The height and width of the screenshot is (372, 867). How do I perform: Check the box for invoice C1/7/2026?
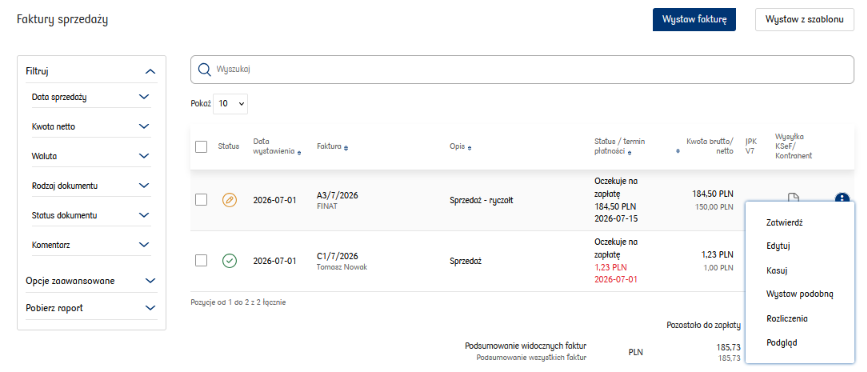201,260
